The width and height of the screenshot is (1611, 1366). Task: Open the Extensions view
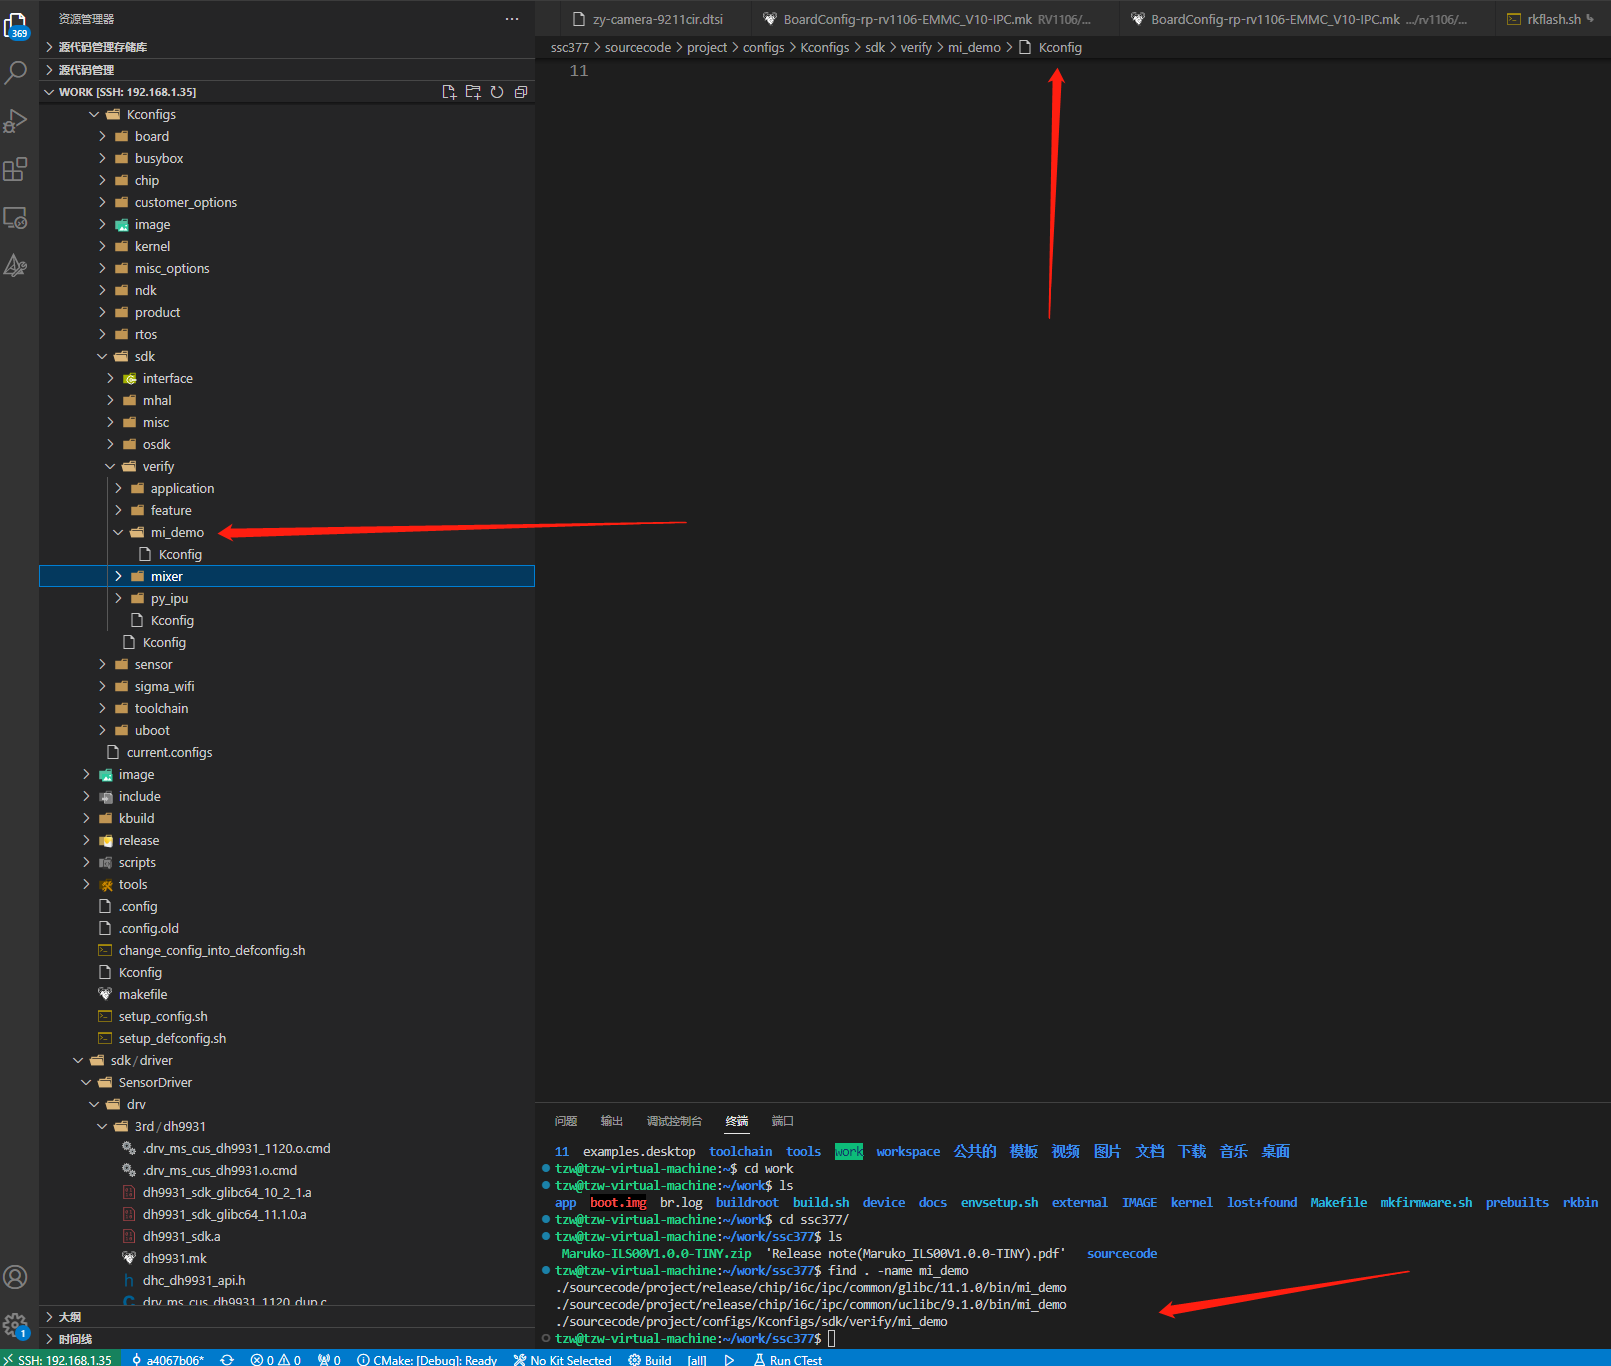click(x=16, y=169)
